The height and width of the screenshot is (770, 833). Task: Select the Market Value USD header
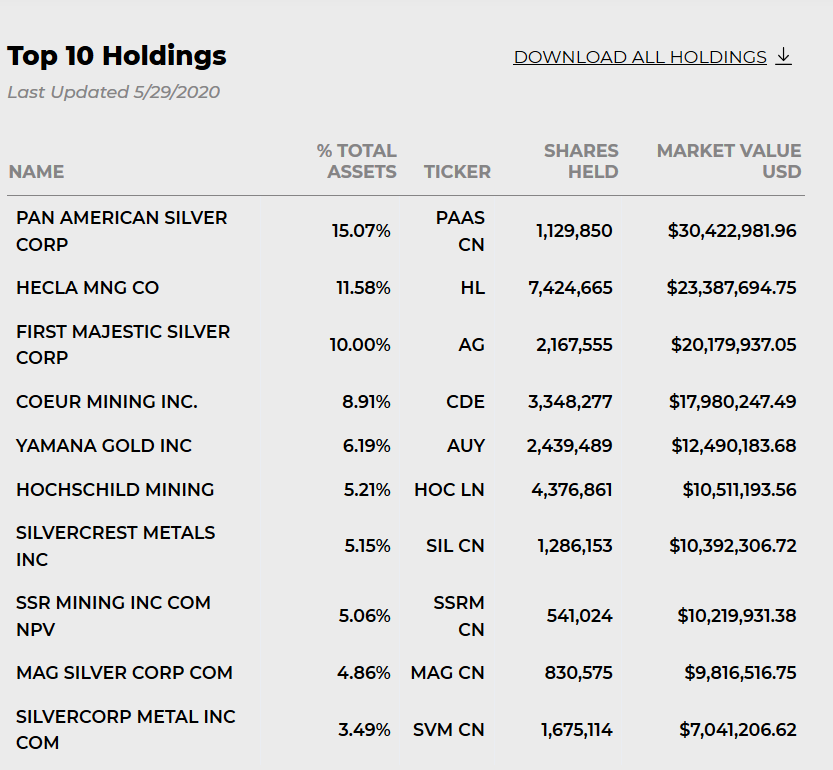(x=729, y=161)
